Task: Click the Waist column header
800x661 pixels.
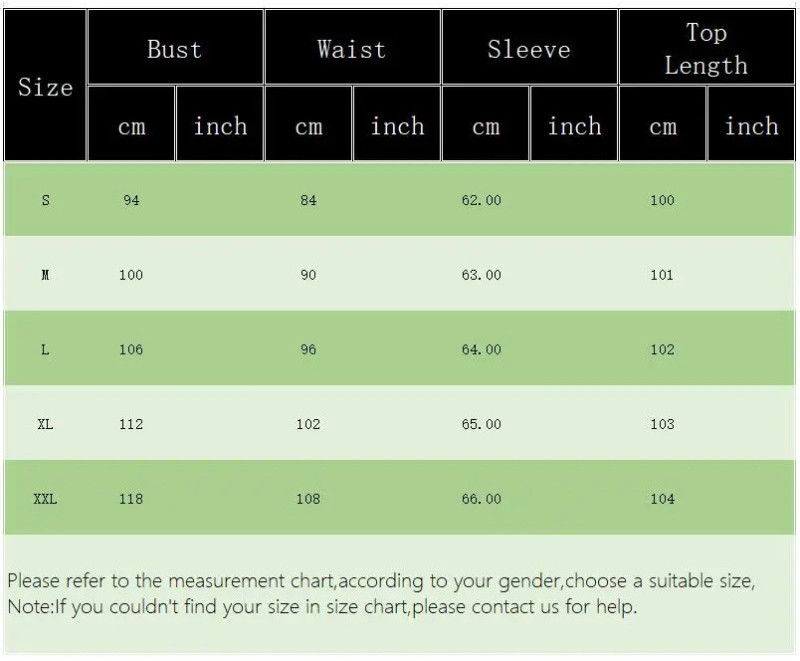Action: point(352,49)
